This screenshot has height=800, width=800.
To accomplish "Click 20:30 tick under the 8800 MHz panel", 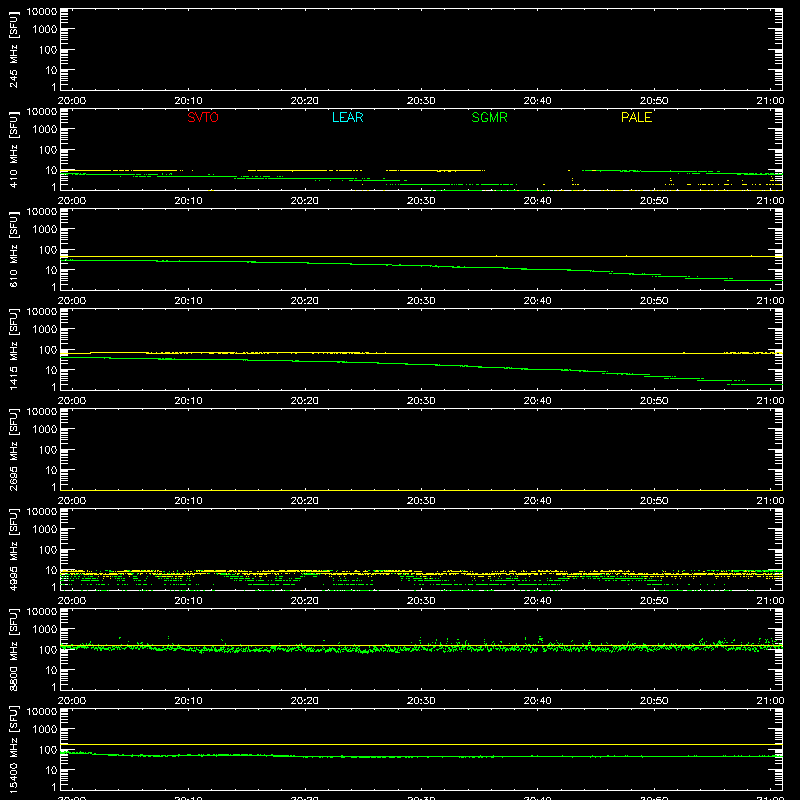I will [421, 701].
